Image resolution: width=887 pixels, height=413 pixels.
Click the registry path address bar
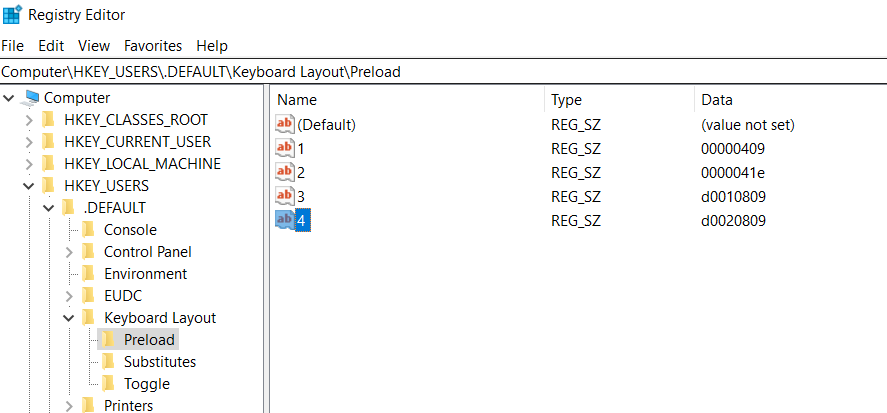444,72
